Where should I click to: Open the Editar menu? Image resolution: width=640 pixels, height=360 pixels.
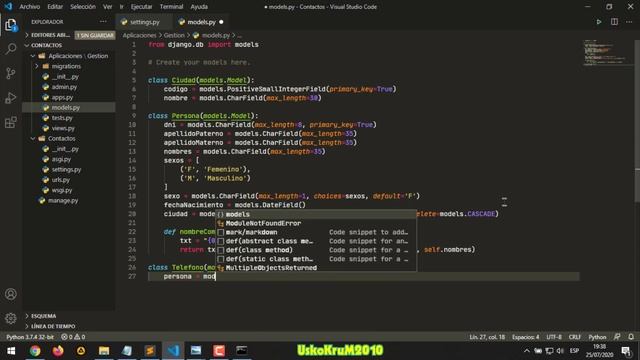tap(55, 7)
